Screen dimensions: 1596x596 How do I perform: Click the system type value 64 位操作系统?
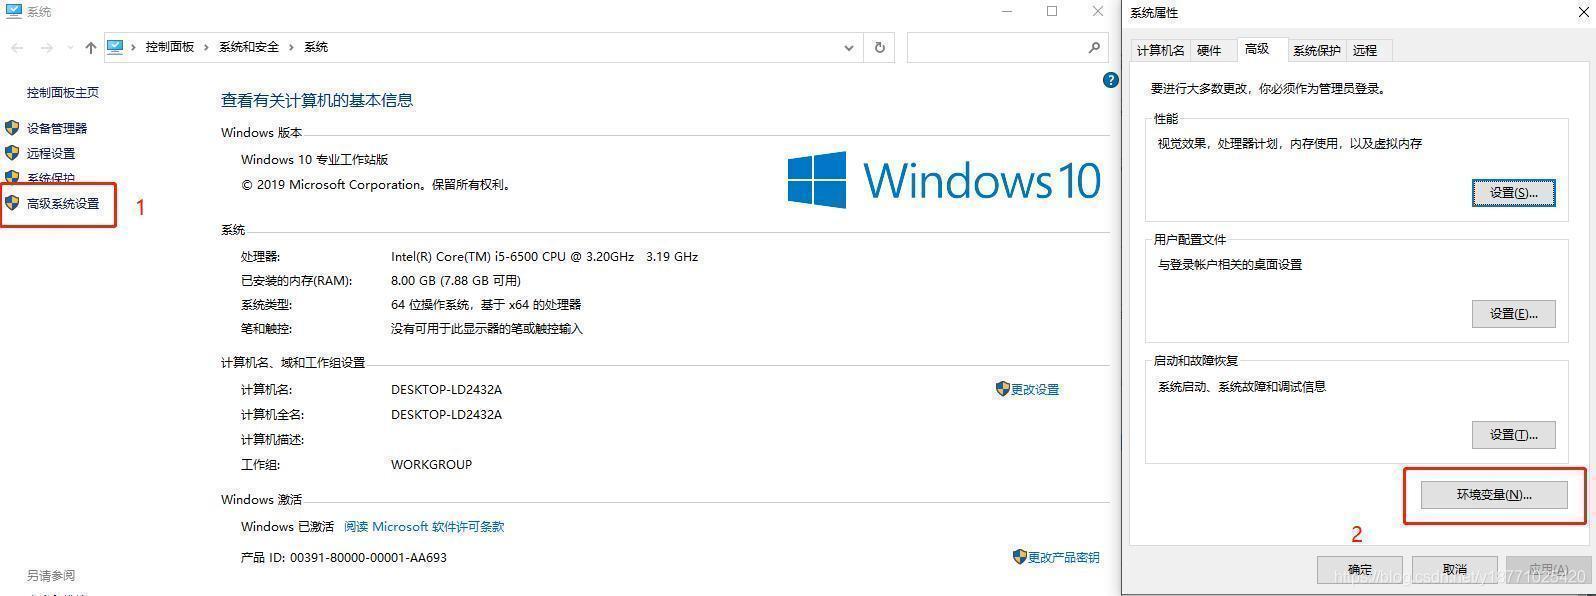[x=486, y=304]
